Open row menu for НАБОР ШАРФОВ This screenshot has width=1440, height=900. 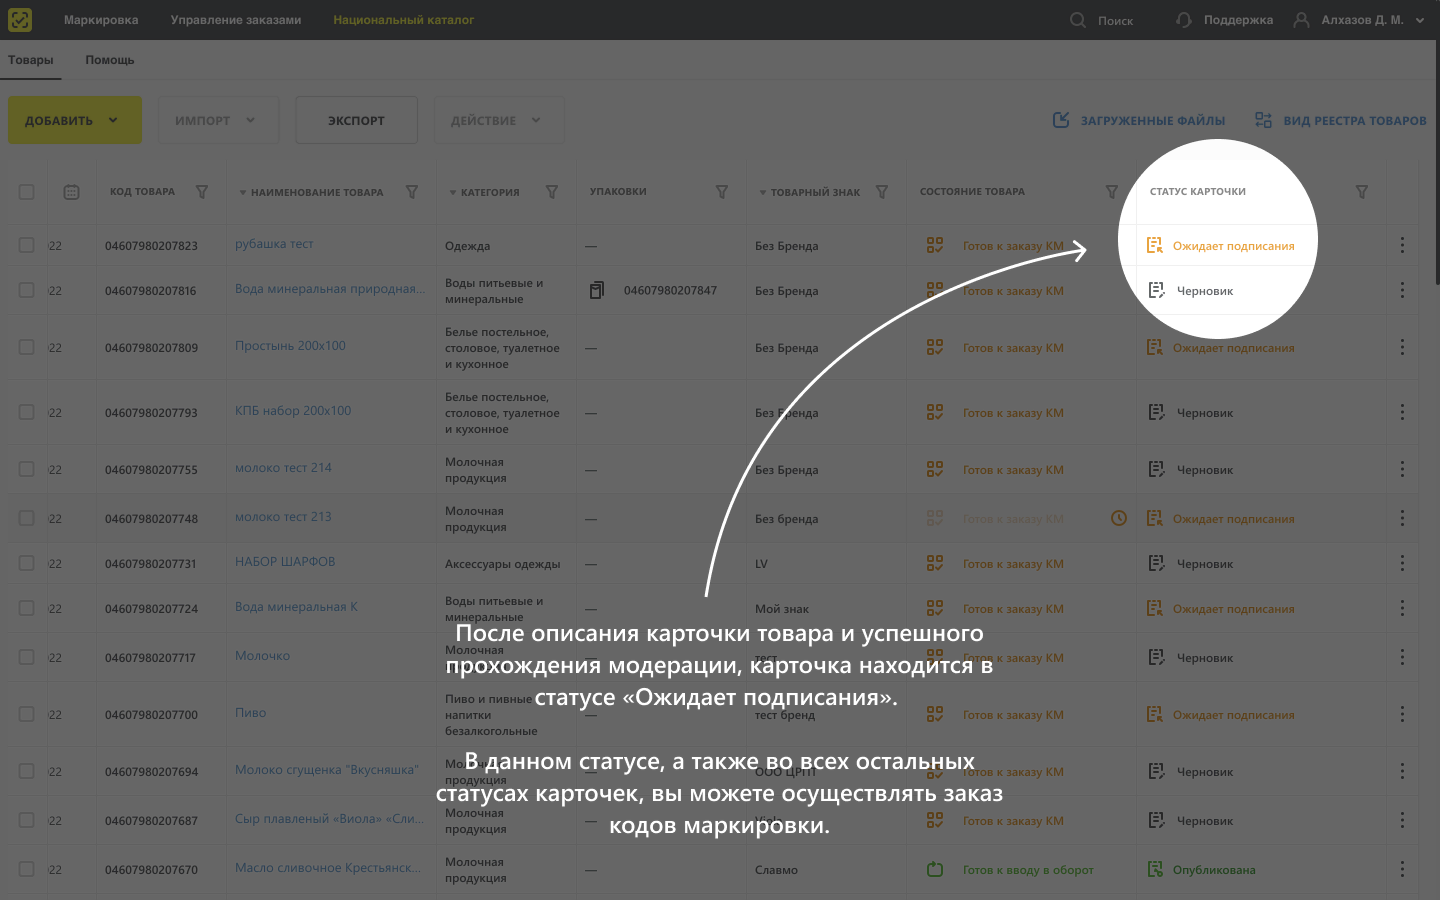click(1402, 563)
